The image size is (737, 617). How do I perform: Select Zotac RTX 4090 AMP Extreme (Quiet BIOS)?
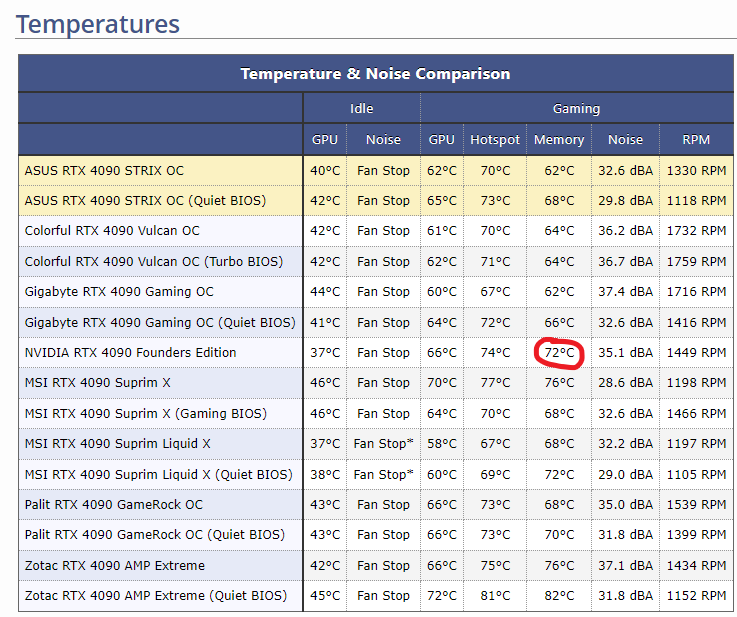point(156,596)
